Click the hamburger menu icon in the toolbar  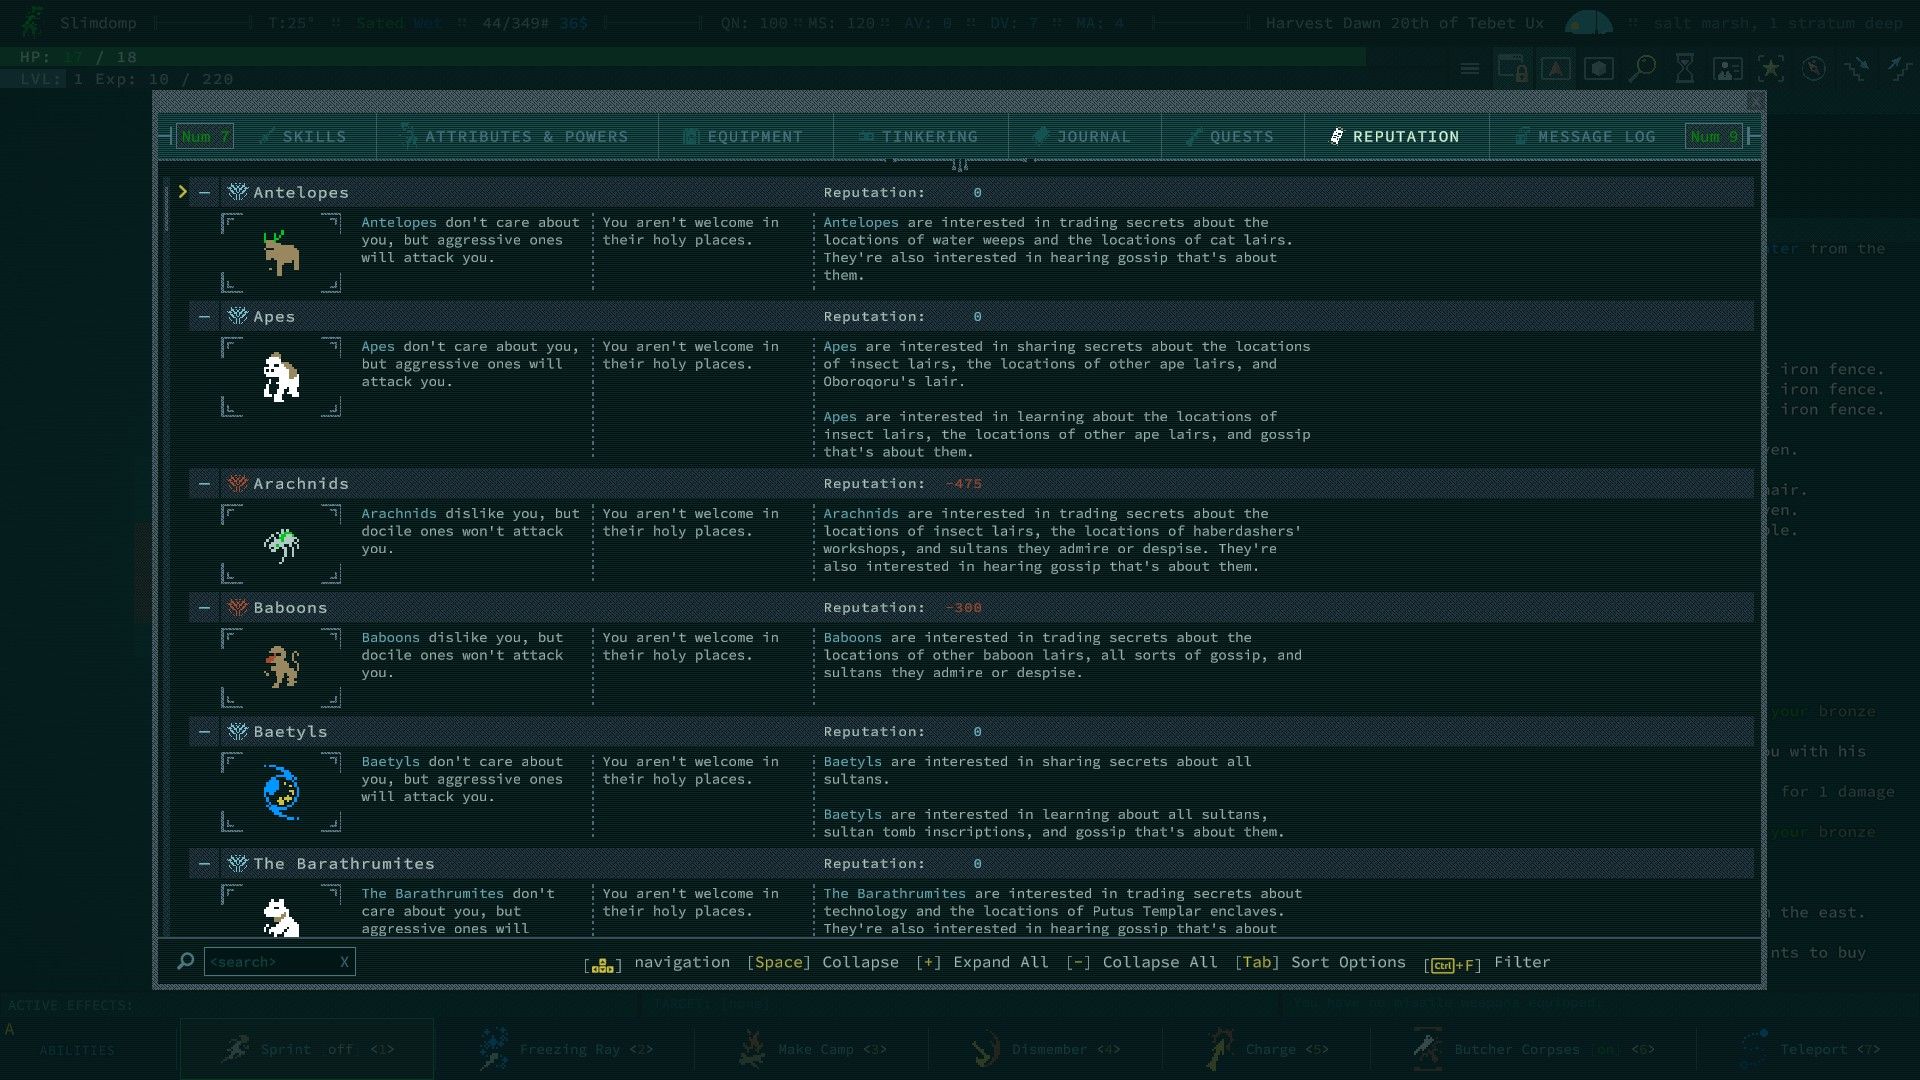tap(1470, 68)
